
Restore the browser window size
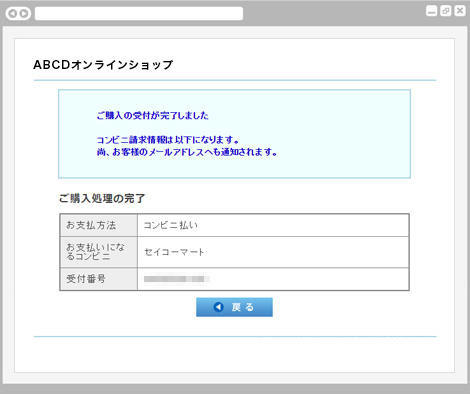coord(446,11)
